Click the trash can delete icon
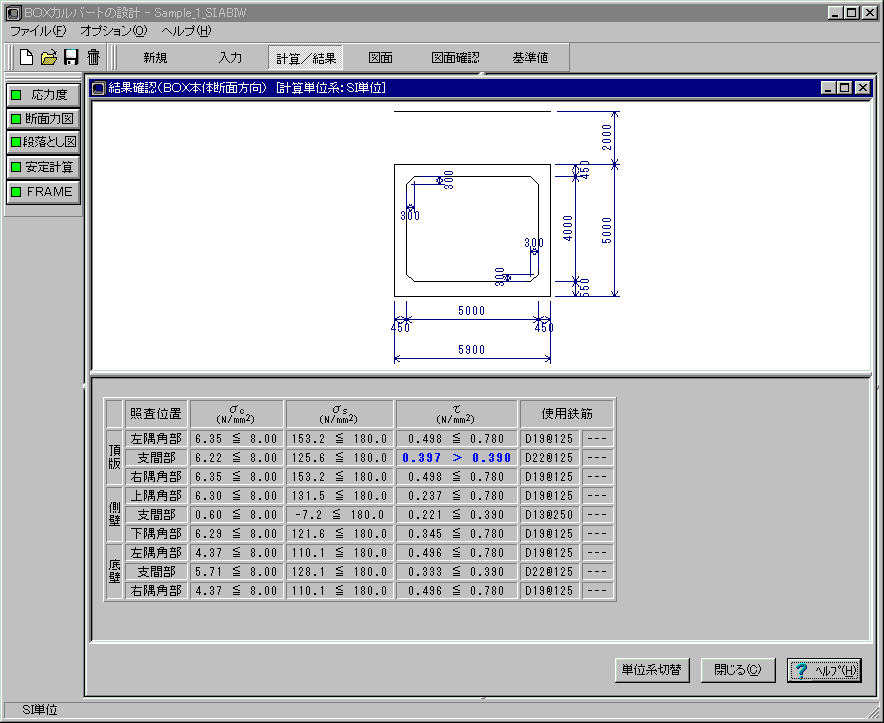This screenshot has width=884, height=723. coord(93,57)
